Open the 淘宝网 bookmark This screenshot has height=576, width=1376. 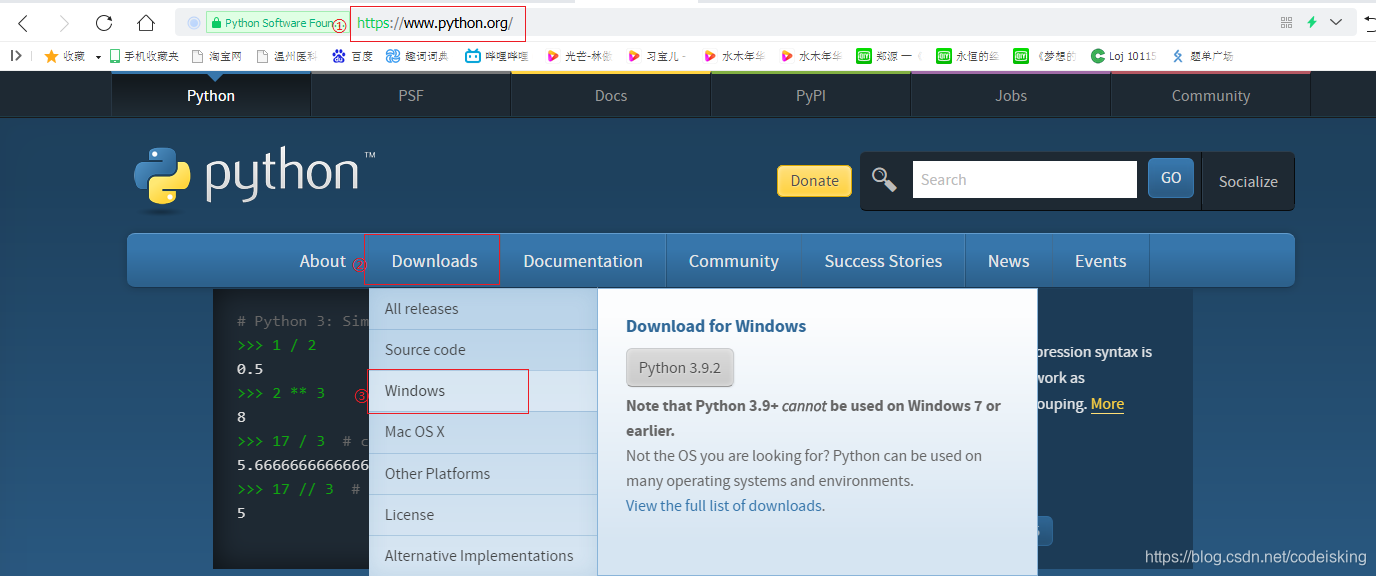[217, 56]
